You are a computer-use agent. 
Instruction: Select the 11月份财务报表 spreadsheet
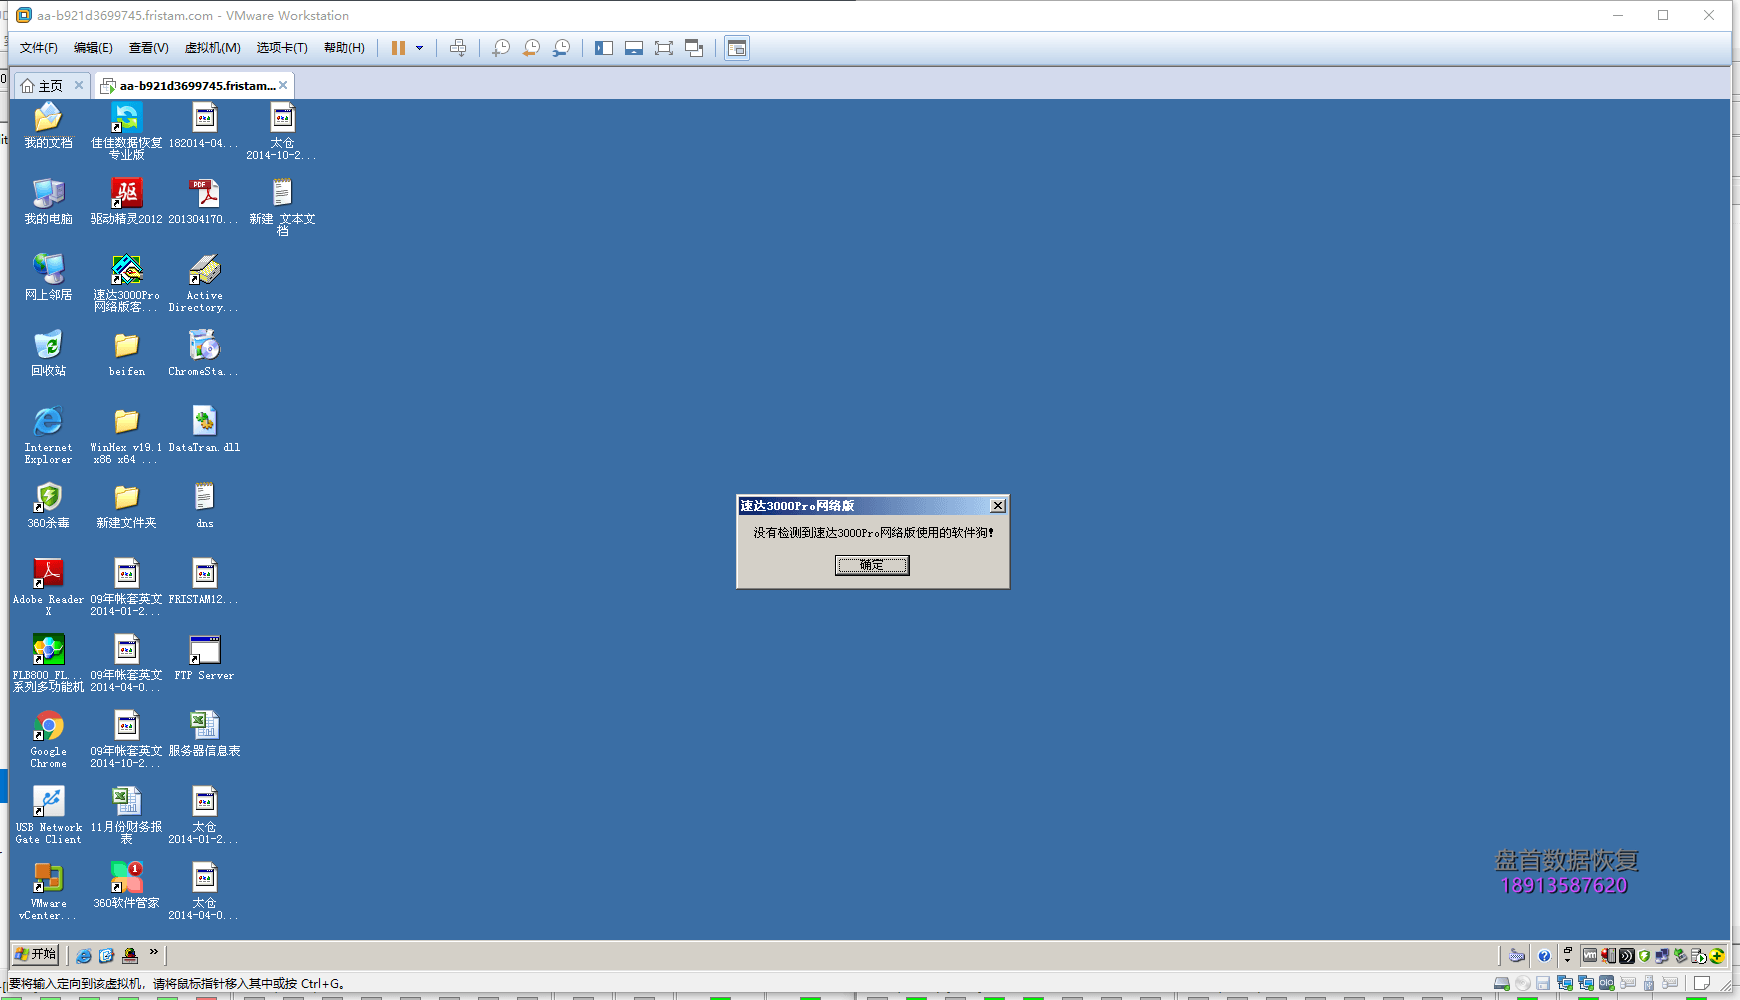point(126,815)
